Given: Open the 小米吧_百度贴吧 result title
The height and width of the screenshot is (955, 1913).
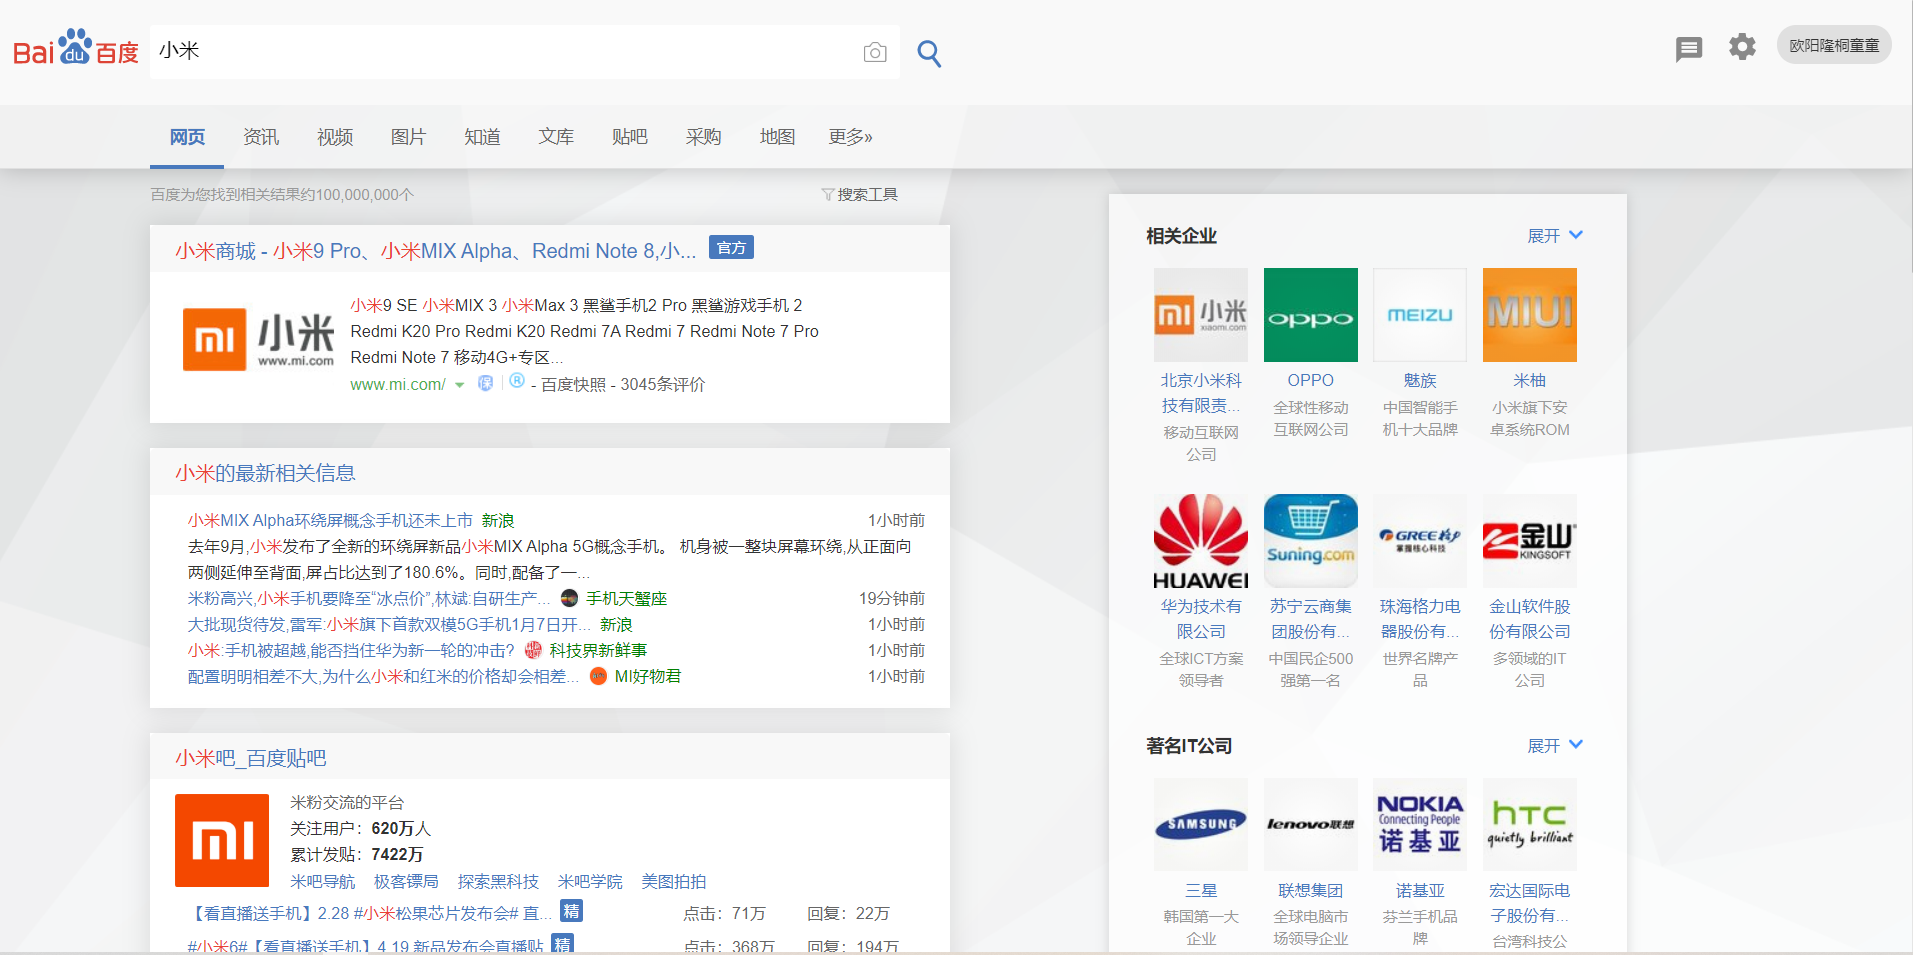Looking at the screenshot, I should tap(251, 758).
